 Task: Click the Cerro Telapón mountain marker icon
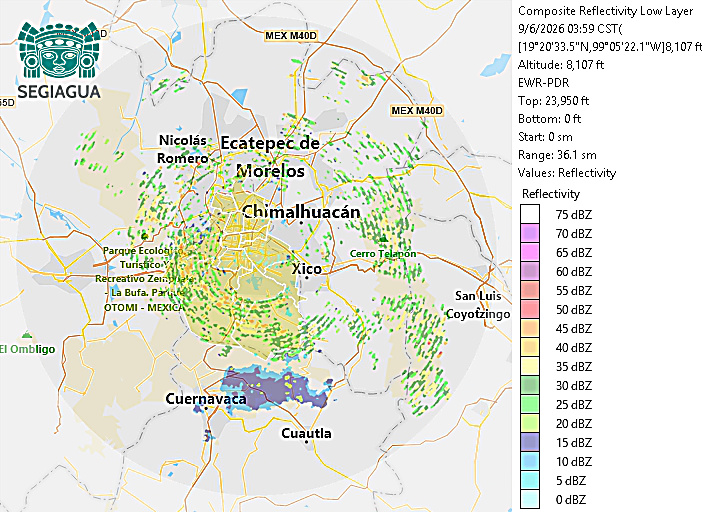tap(383, 239)
